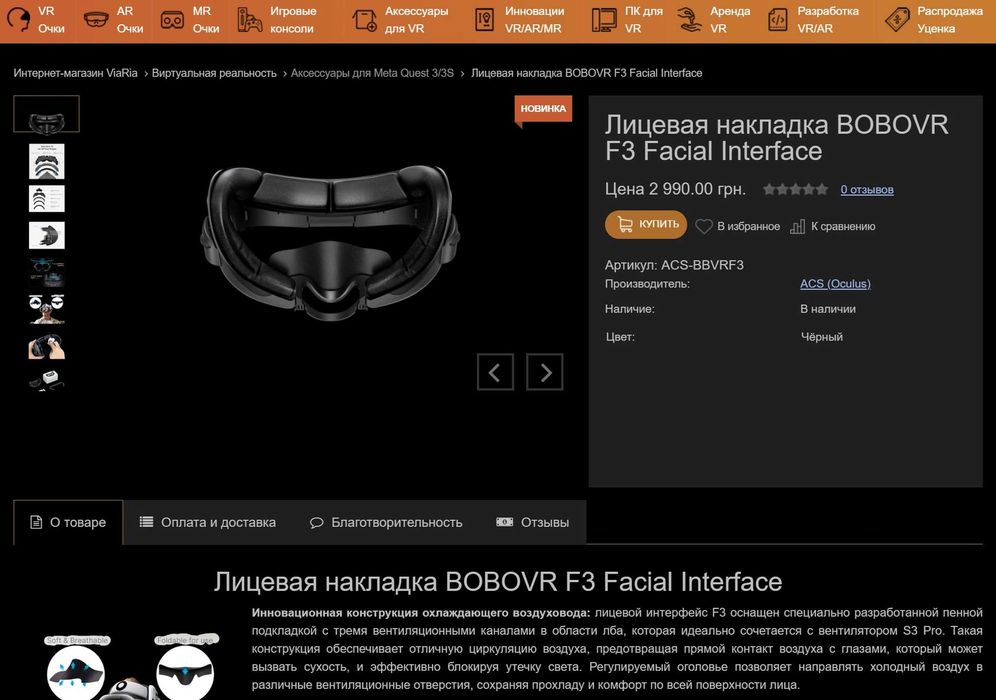The height and width of the screenshot is (700, 996).
Task: Select fourth thumbnail showing side view
Action: coord(46,236)
